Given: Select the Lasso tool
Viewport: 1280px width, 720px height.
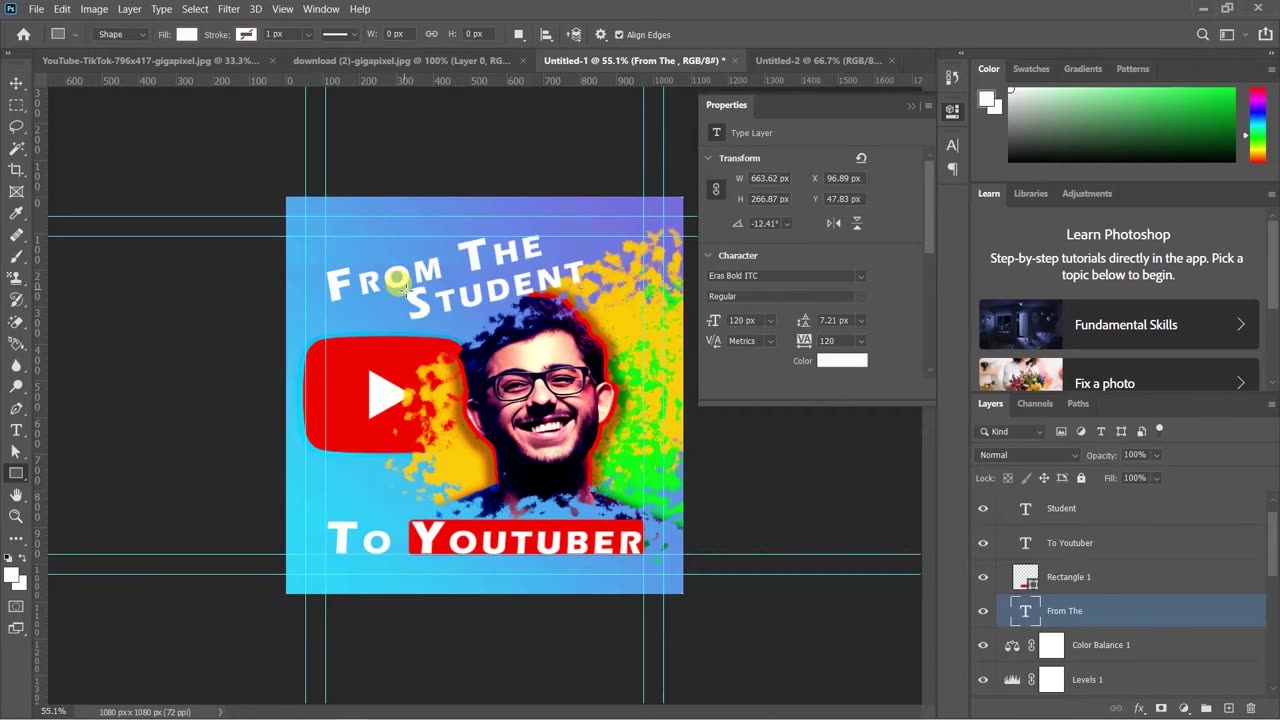Looking at the screenshot, I should [16, 127].
